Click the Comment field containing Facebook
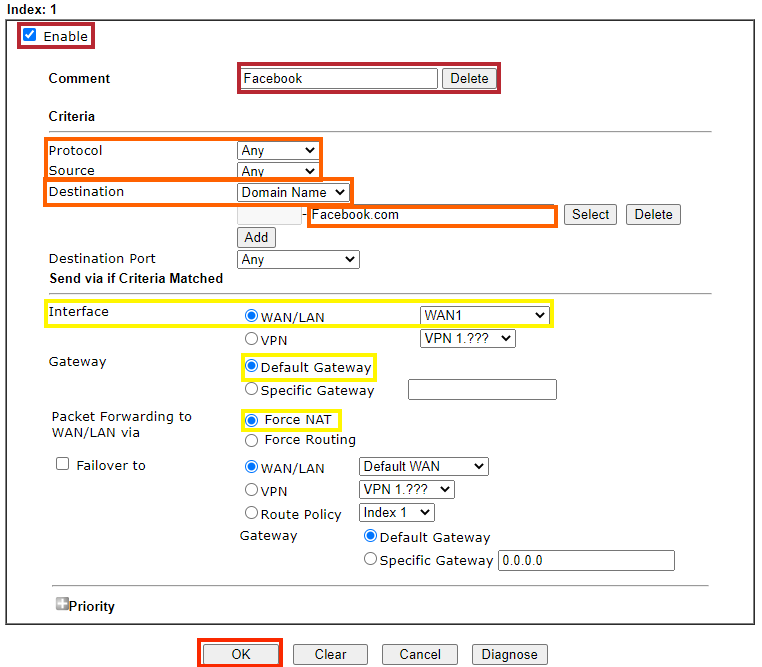Image resolution: width=762 pixels, height=667 pixels. tap(339, 78)
